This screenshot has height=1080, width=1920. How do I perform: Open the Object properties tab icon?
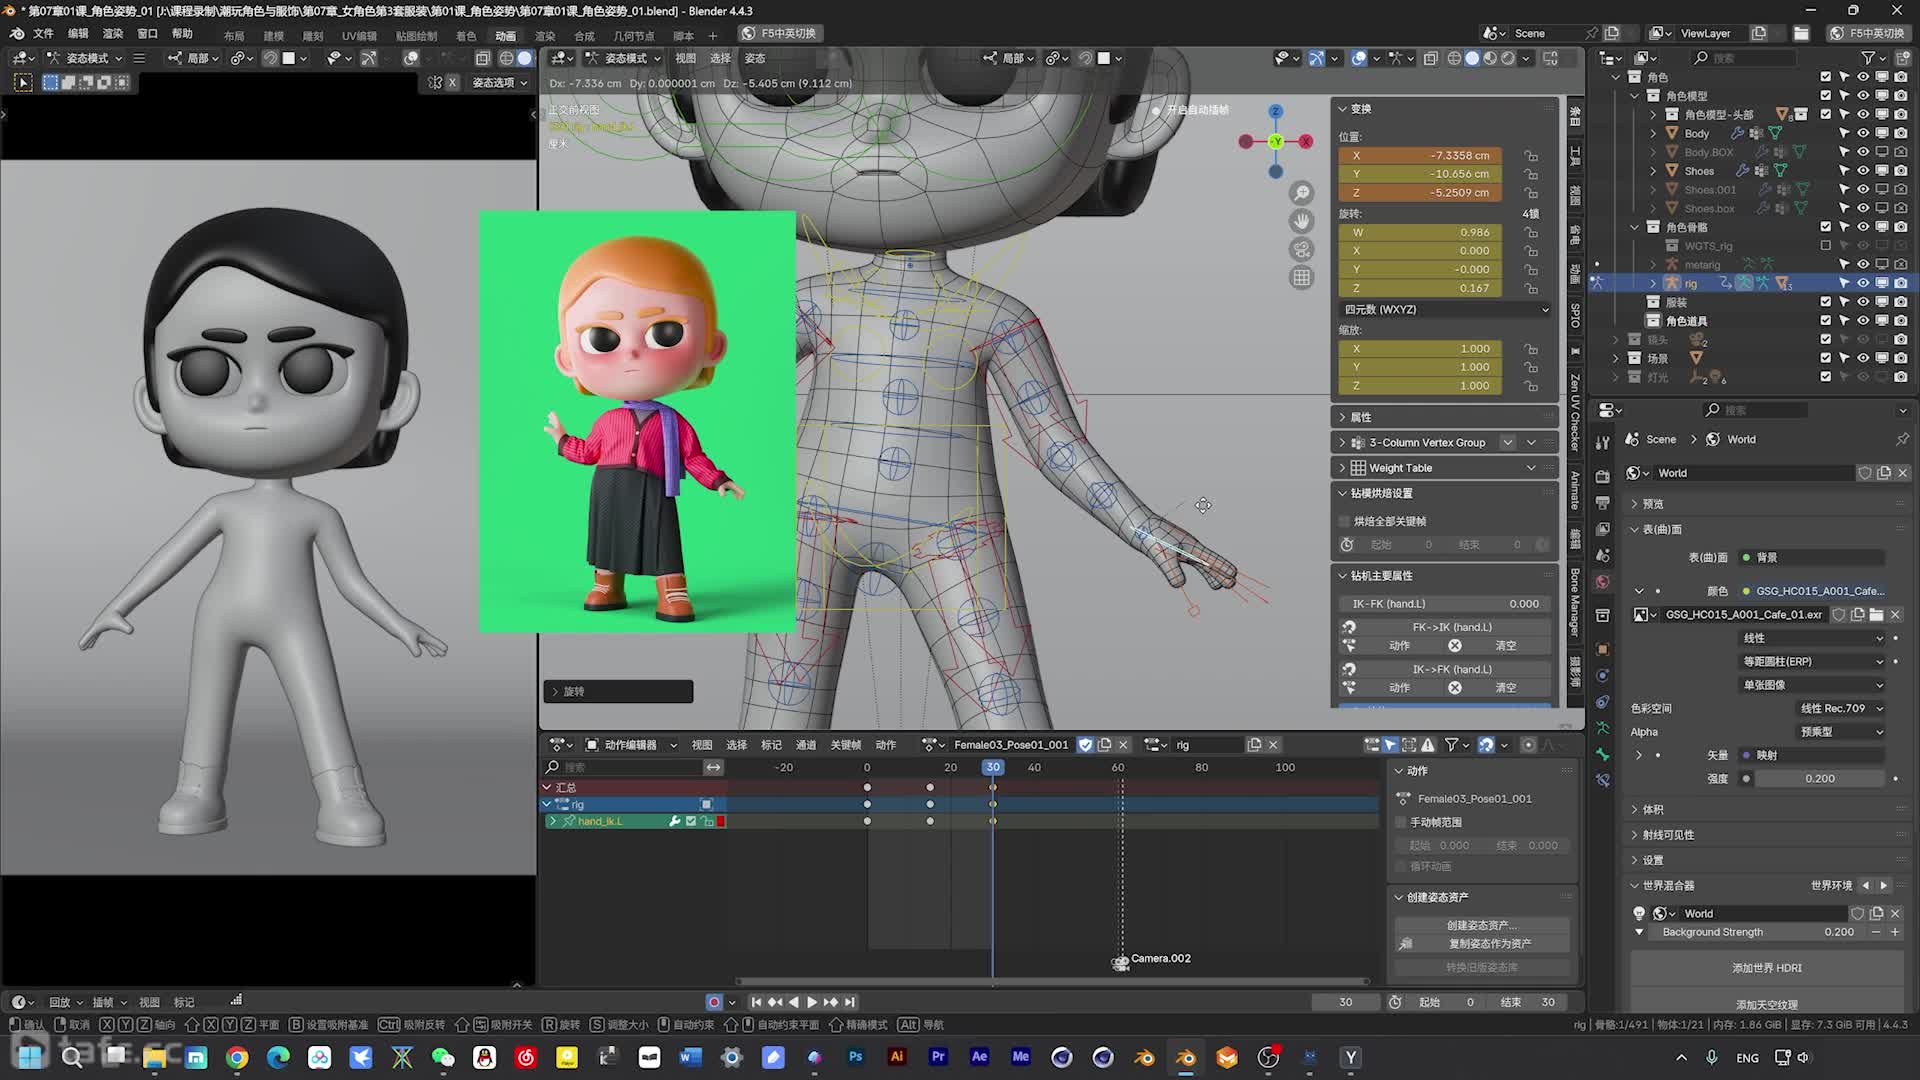1603,649
